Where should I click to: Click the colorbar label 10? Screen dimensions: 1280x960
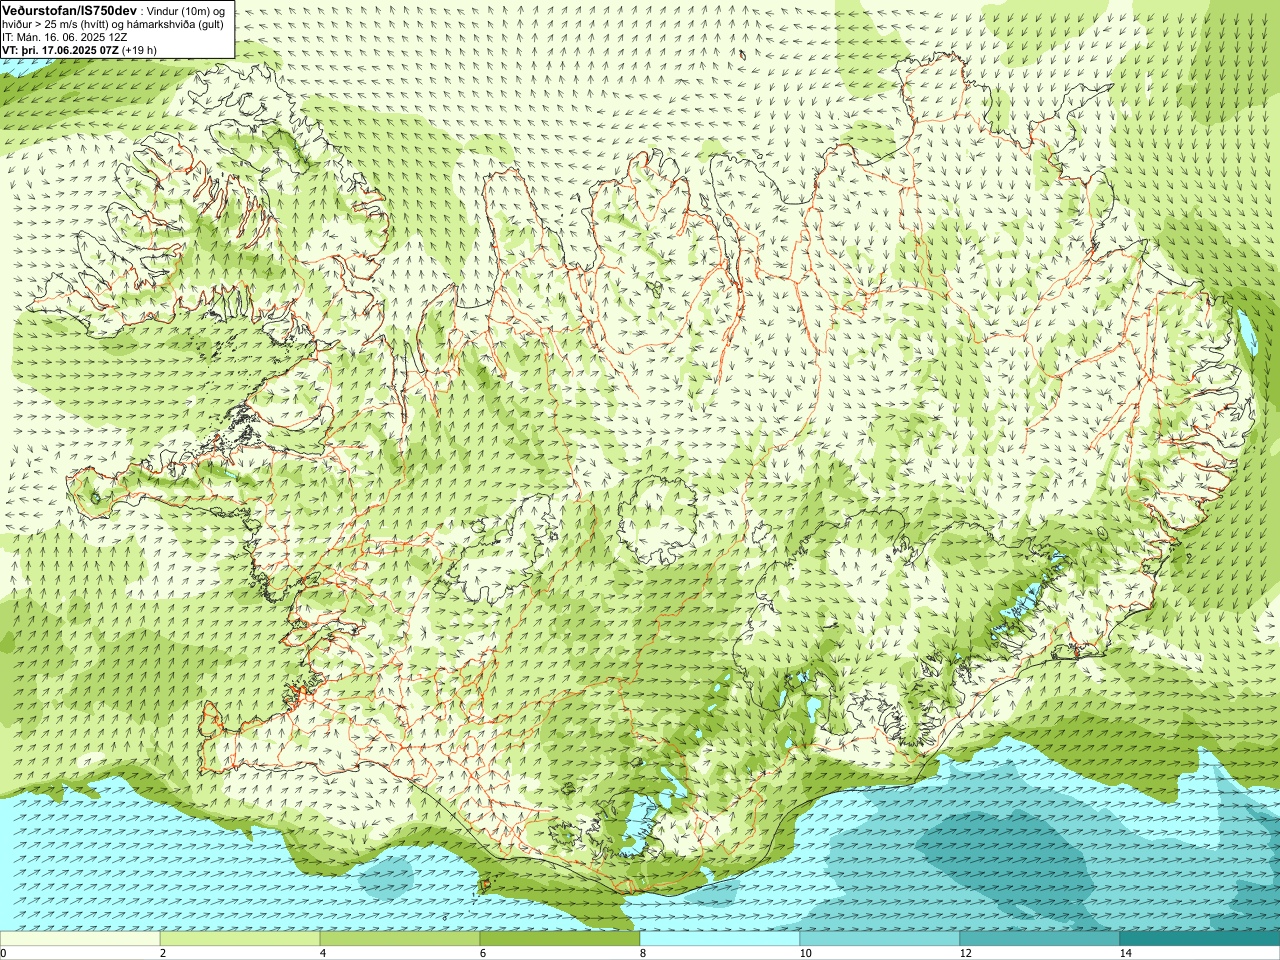(805, 953)
